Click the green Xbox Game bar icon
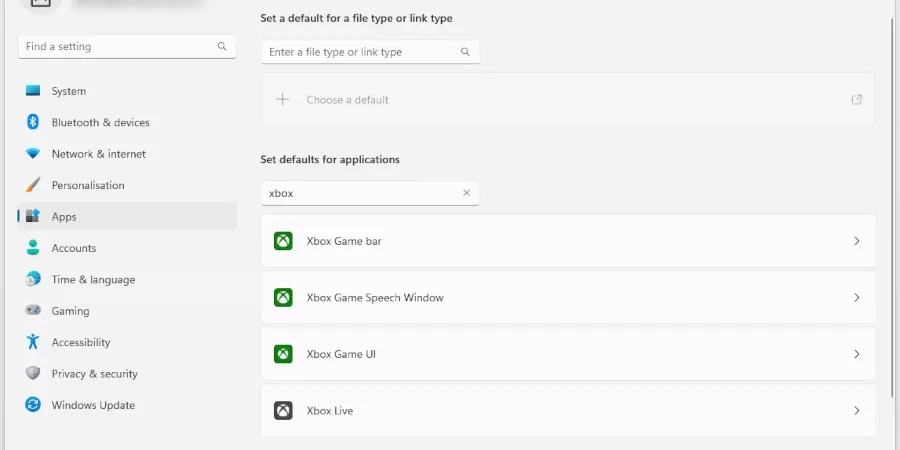This screenshot has height=450, width=900. [283, 241]
